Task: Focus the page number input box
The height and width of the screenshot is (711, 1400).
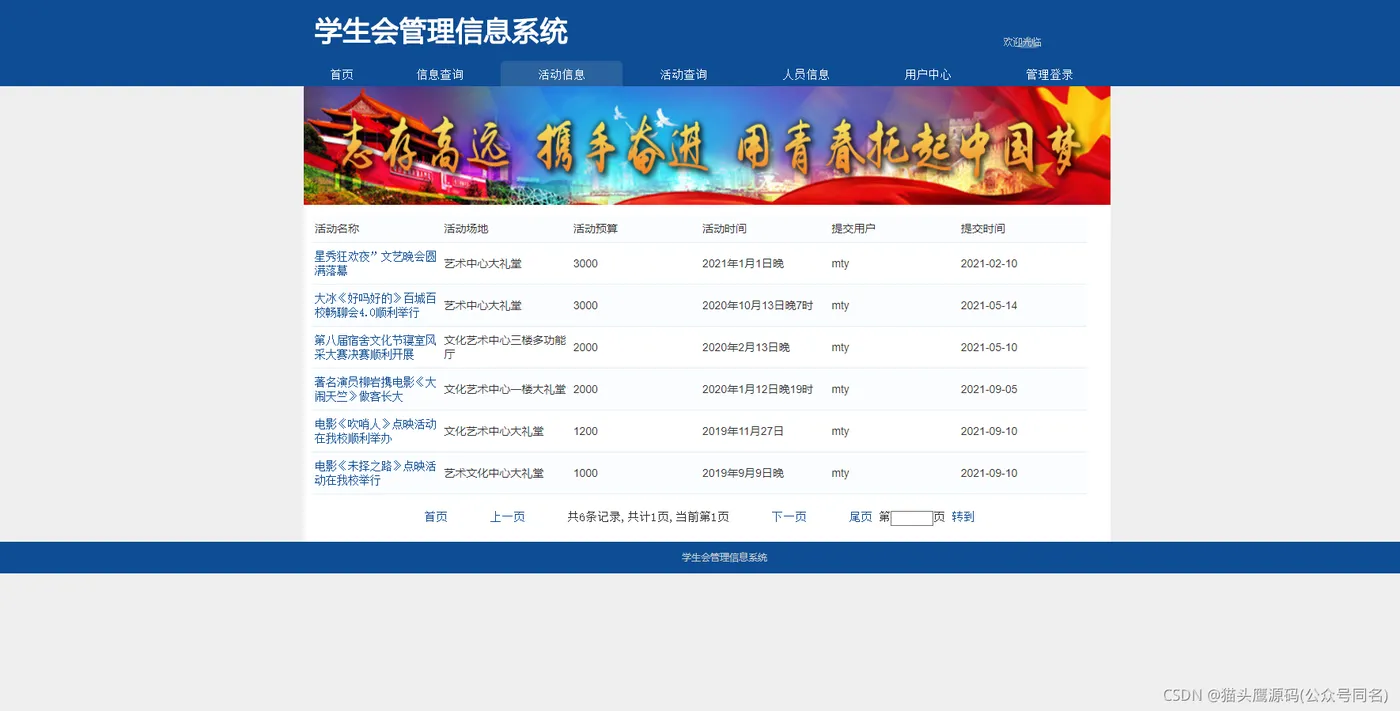Action: tap(911, 518)
